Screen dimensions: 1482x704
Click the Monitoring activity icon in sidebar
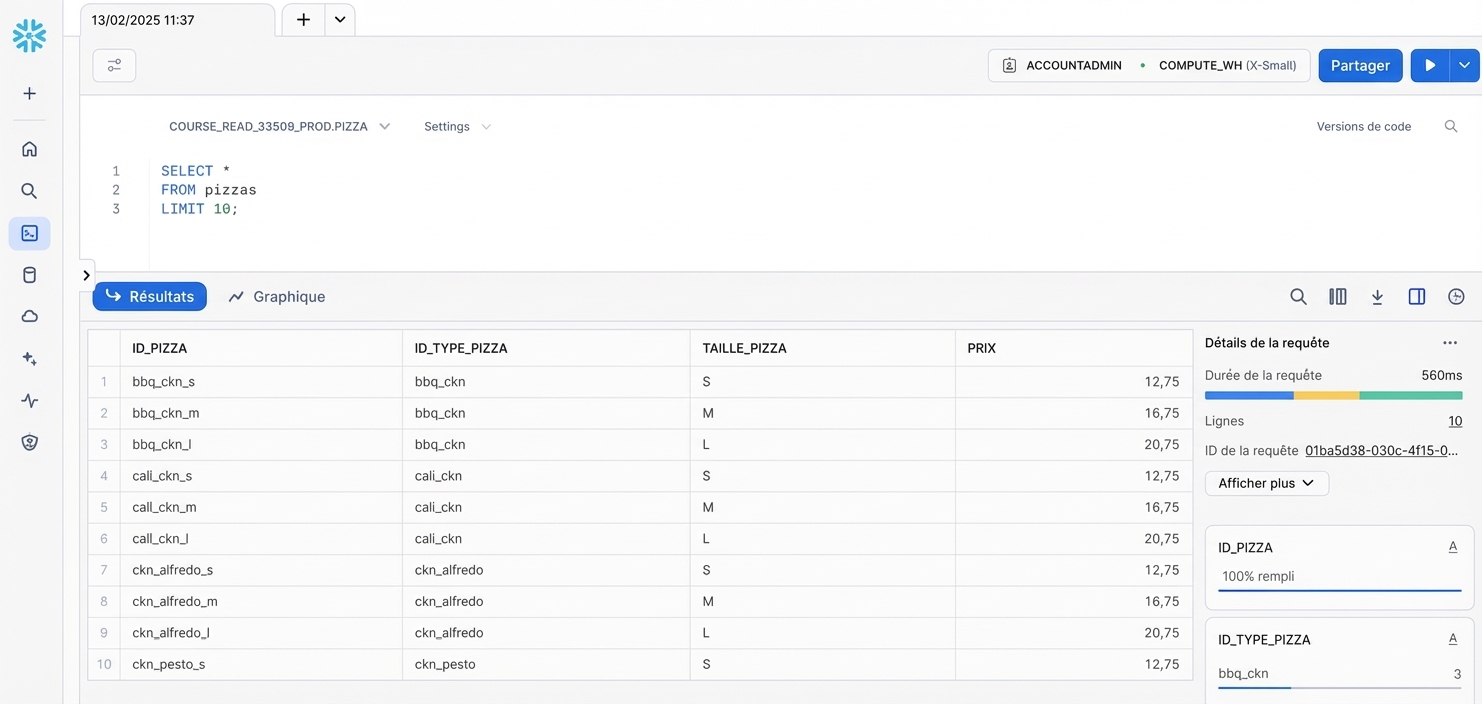[29, 401]
